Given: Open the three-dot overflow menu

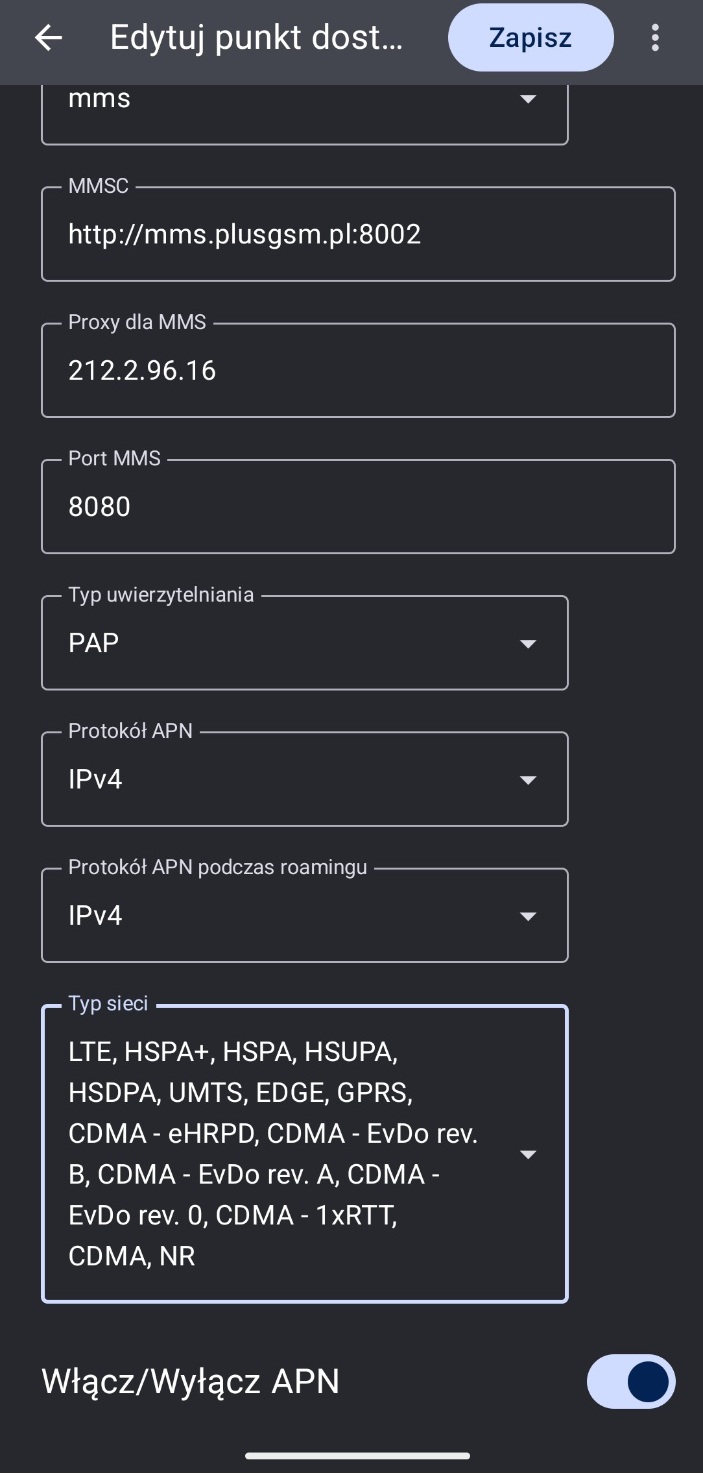Looking at the screenshot, I should pyautogui.click(x=655, y=38).
